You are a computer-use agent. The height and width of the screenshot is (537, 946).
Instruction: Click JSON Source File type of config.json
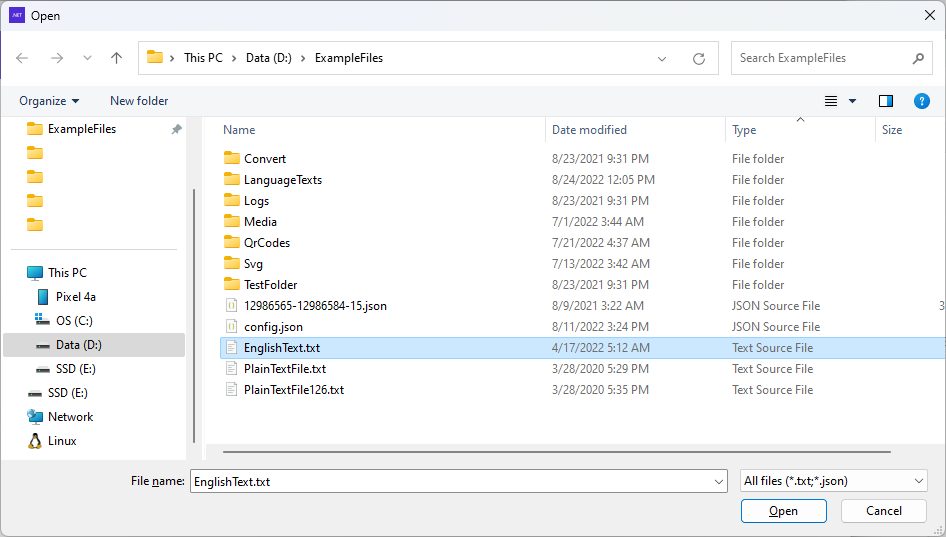[x=776, y=327]
